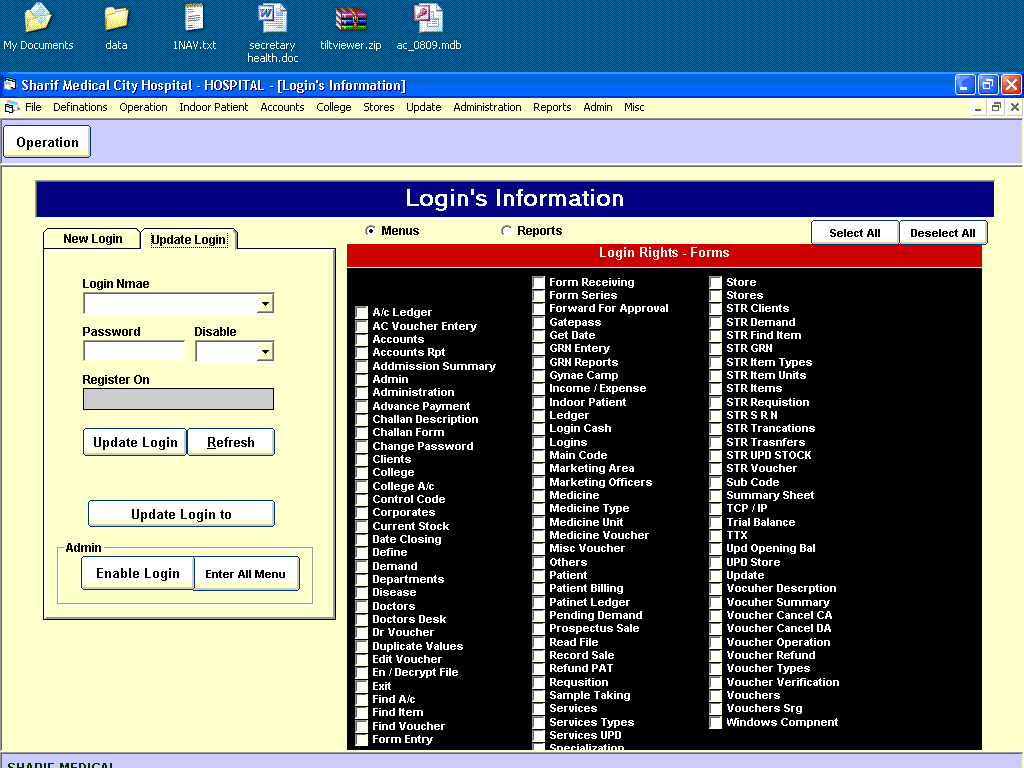
Task: Open the File menu
Action: (x=33, y=107)
